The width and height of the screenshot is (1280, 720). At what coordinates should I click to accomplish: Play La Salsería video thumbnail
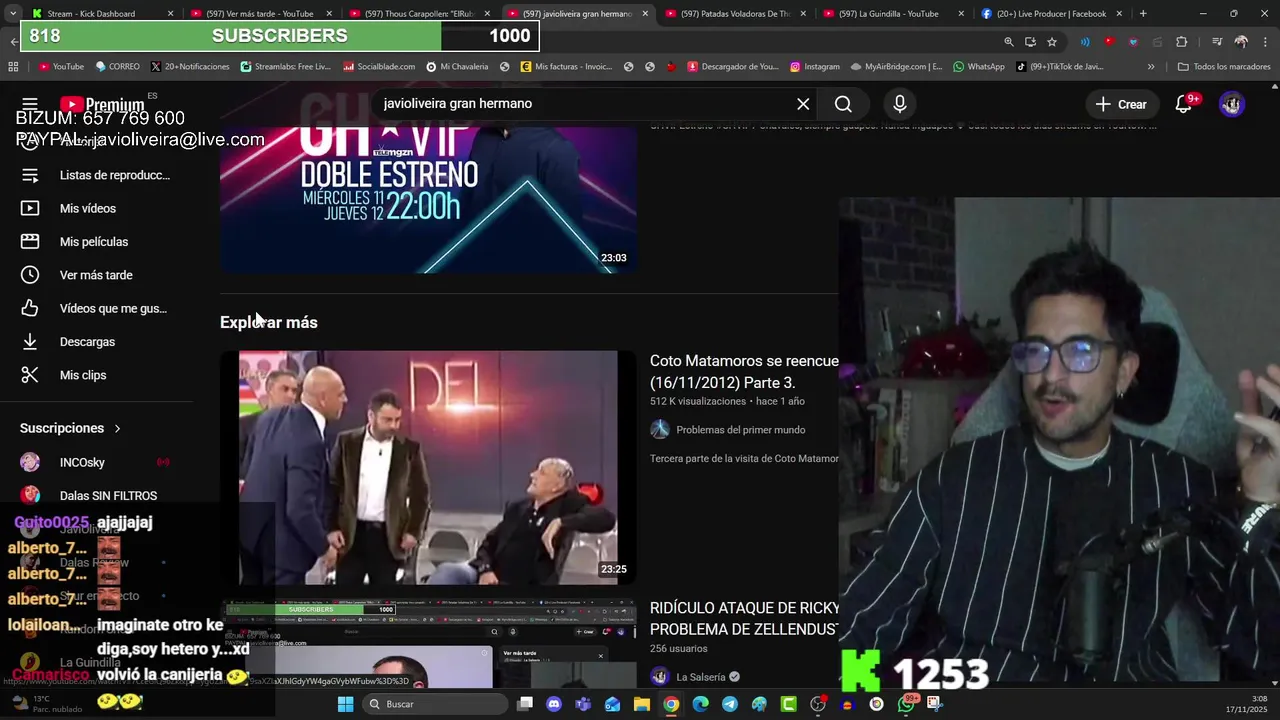(x=428, y=645)
